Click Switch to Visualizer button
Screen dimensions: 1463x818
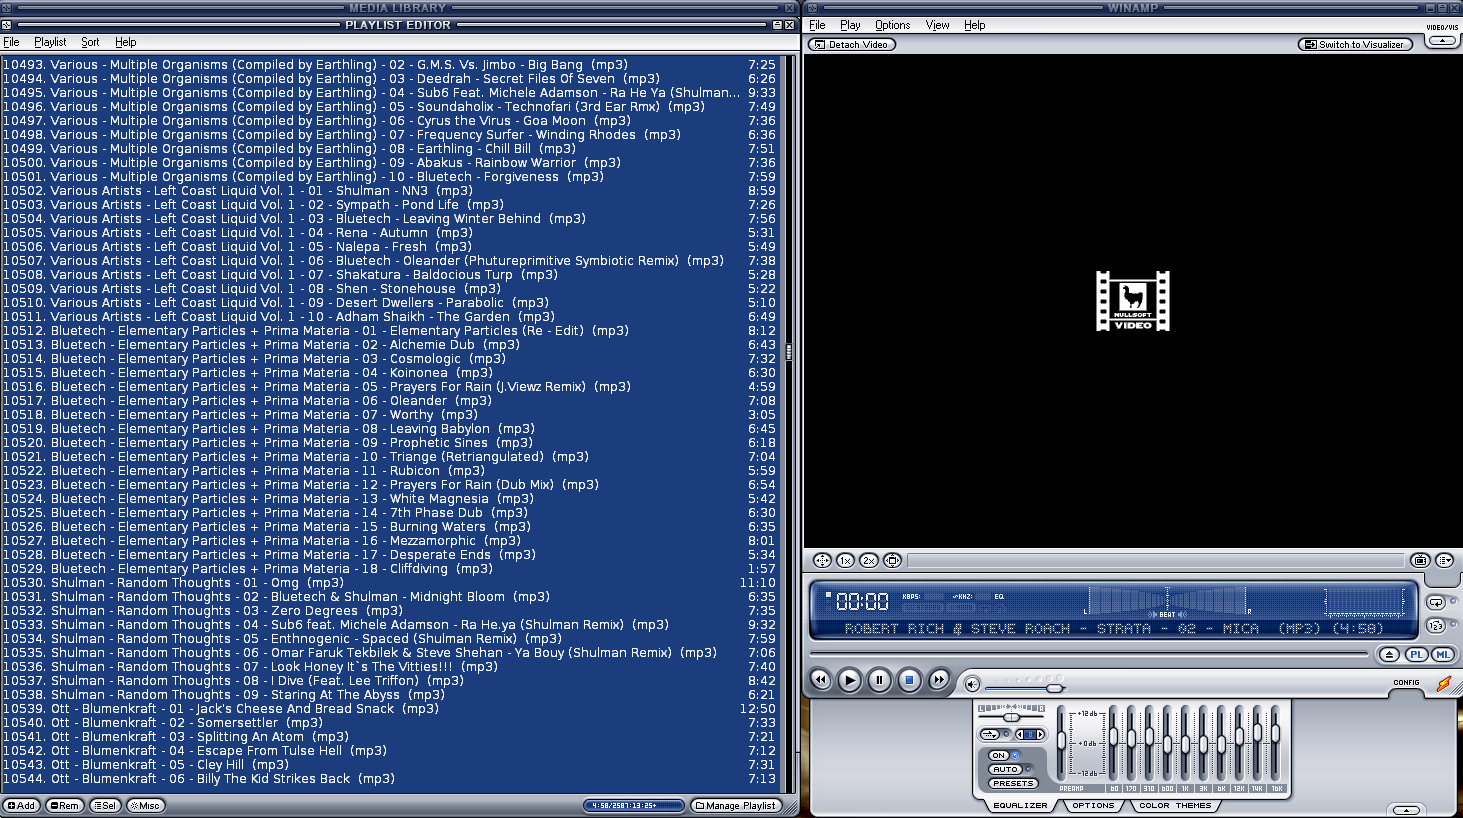[1355, 44]
